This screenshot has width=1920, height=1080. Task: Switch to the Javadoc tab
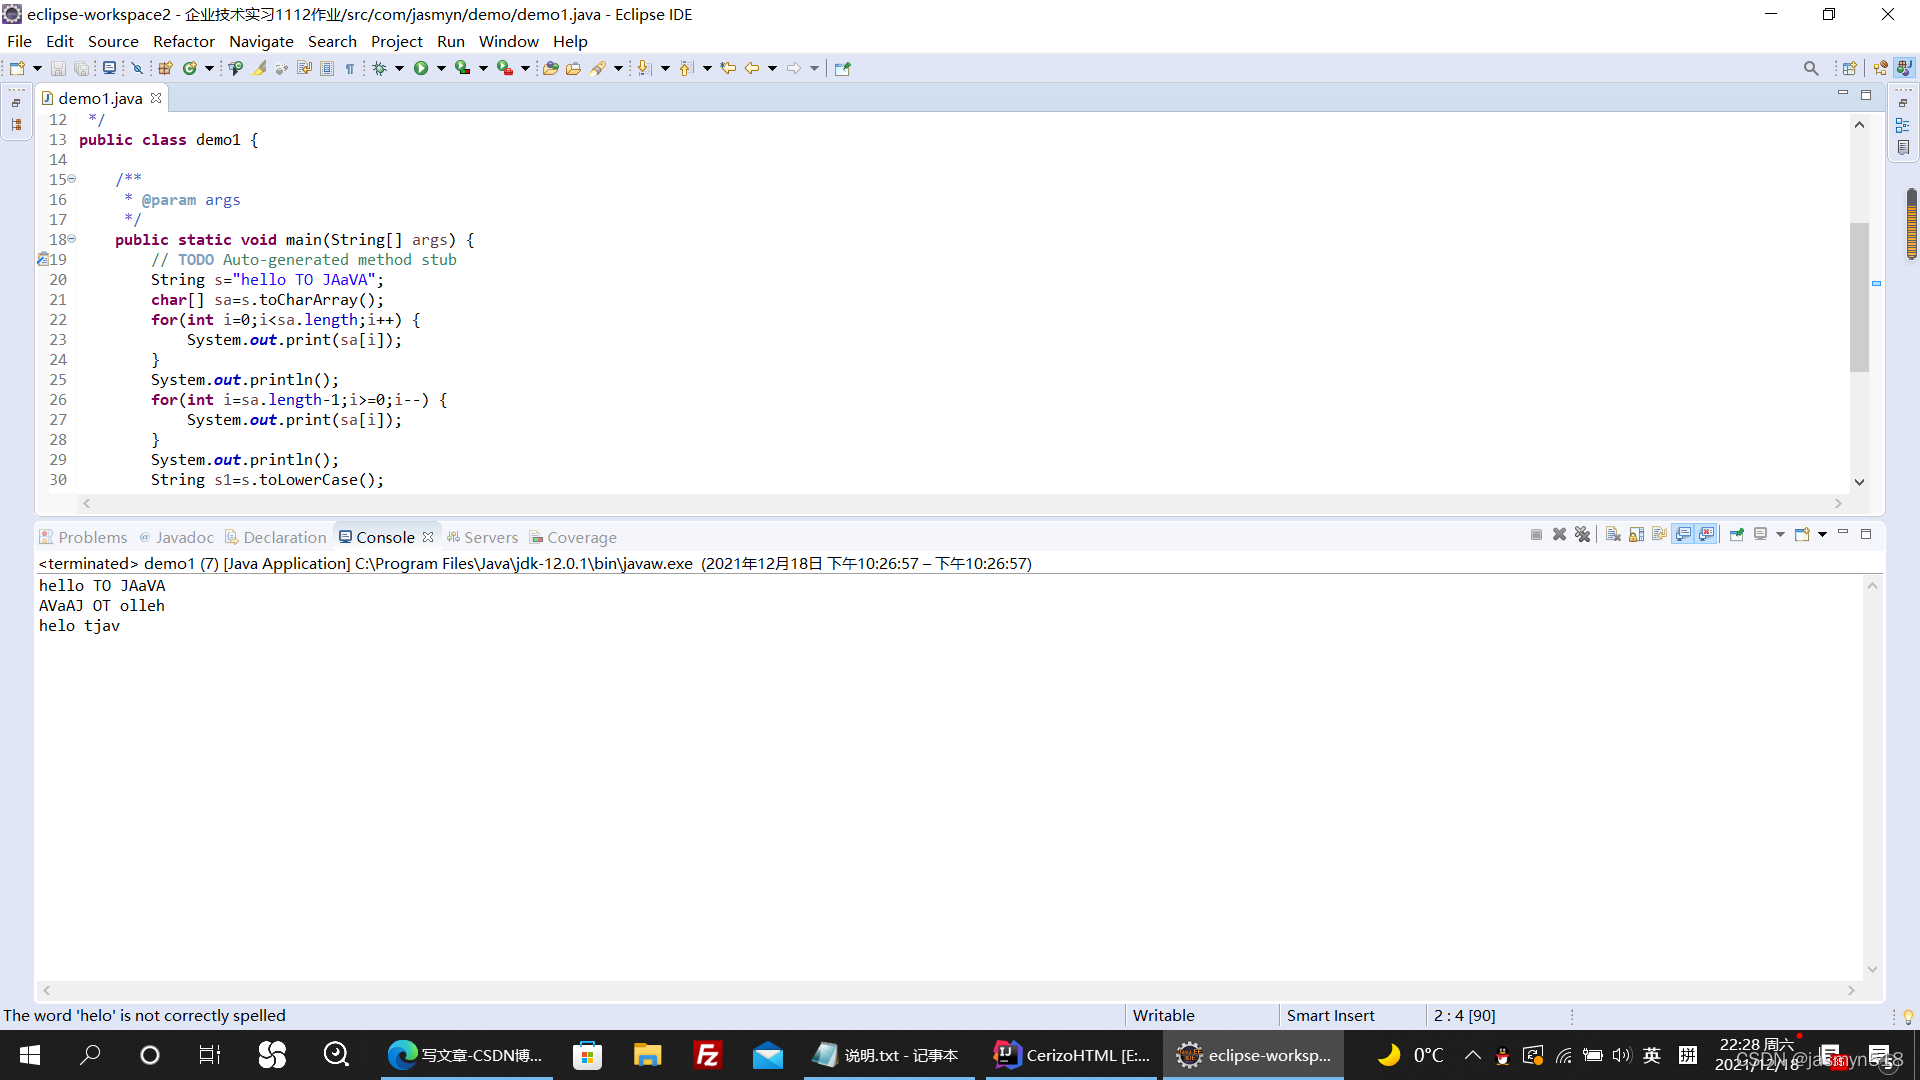tap(185, 537)
